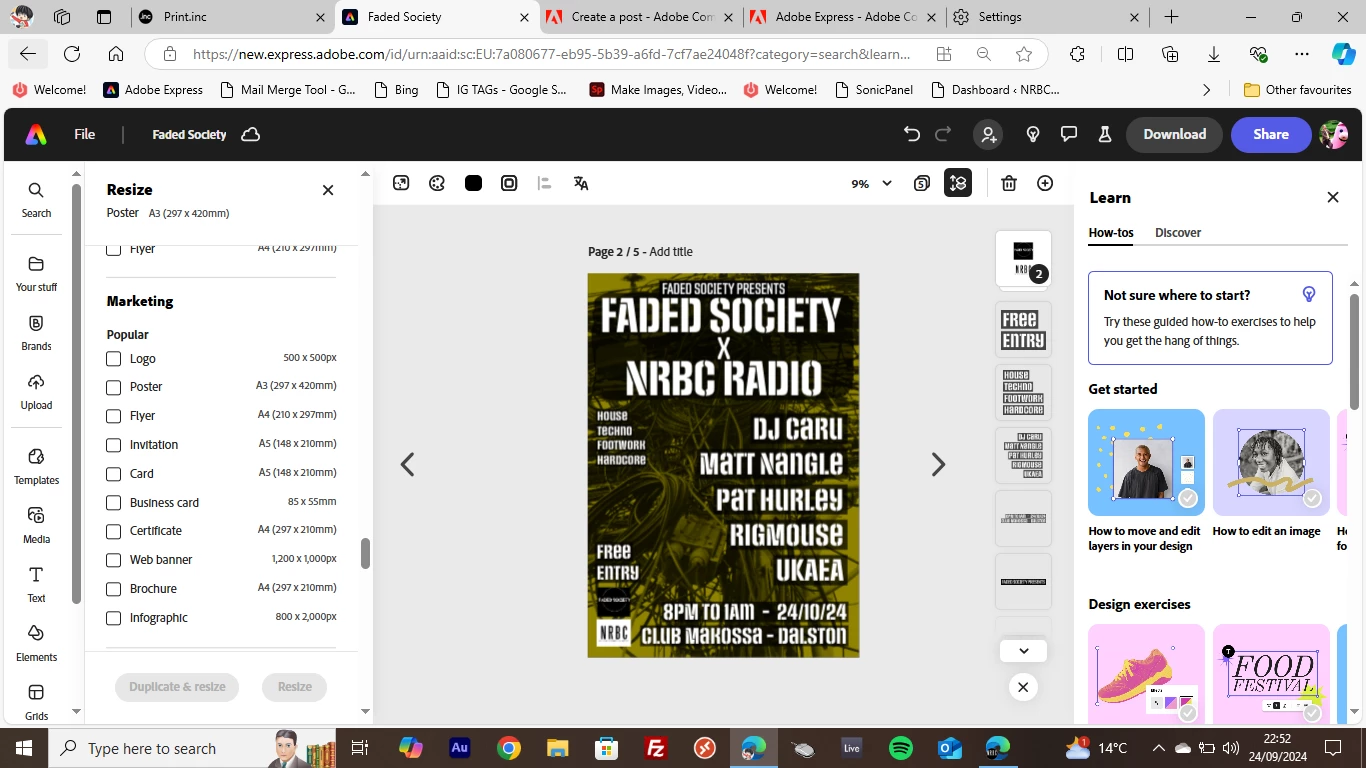This screenshot has width=1366, height=768.
Task: Click Duplicate & resize button
Action: 177,687
